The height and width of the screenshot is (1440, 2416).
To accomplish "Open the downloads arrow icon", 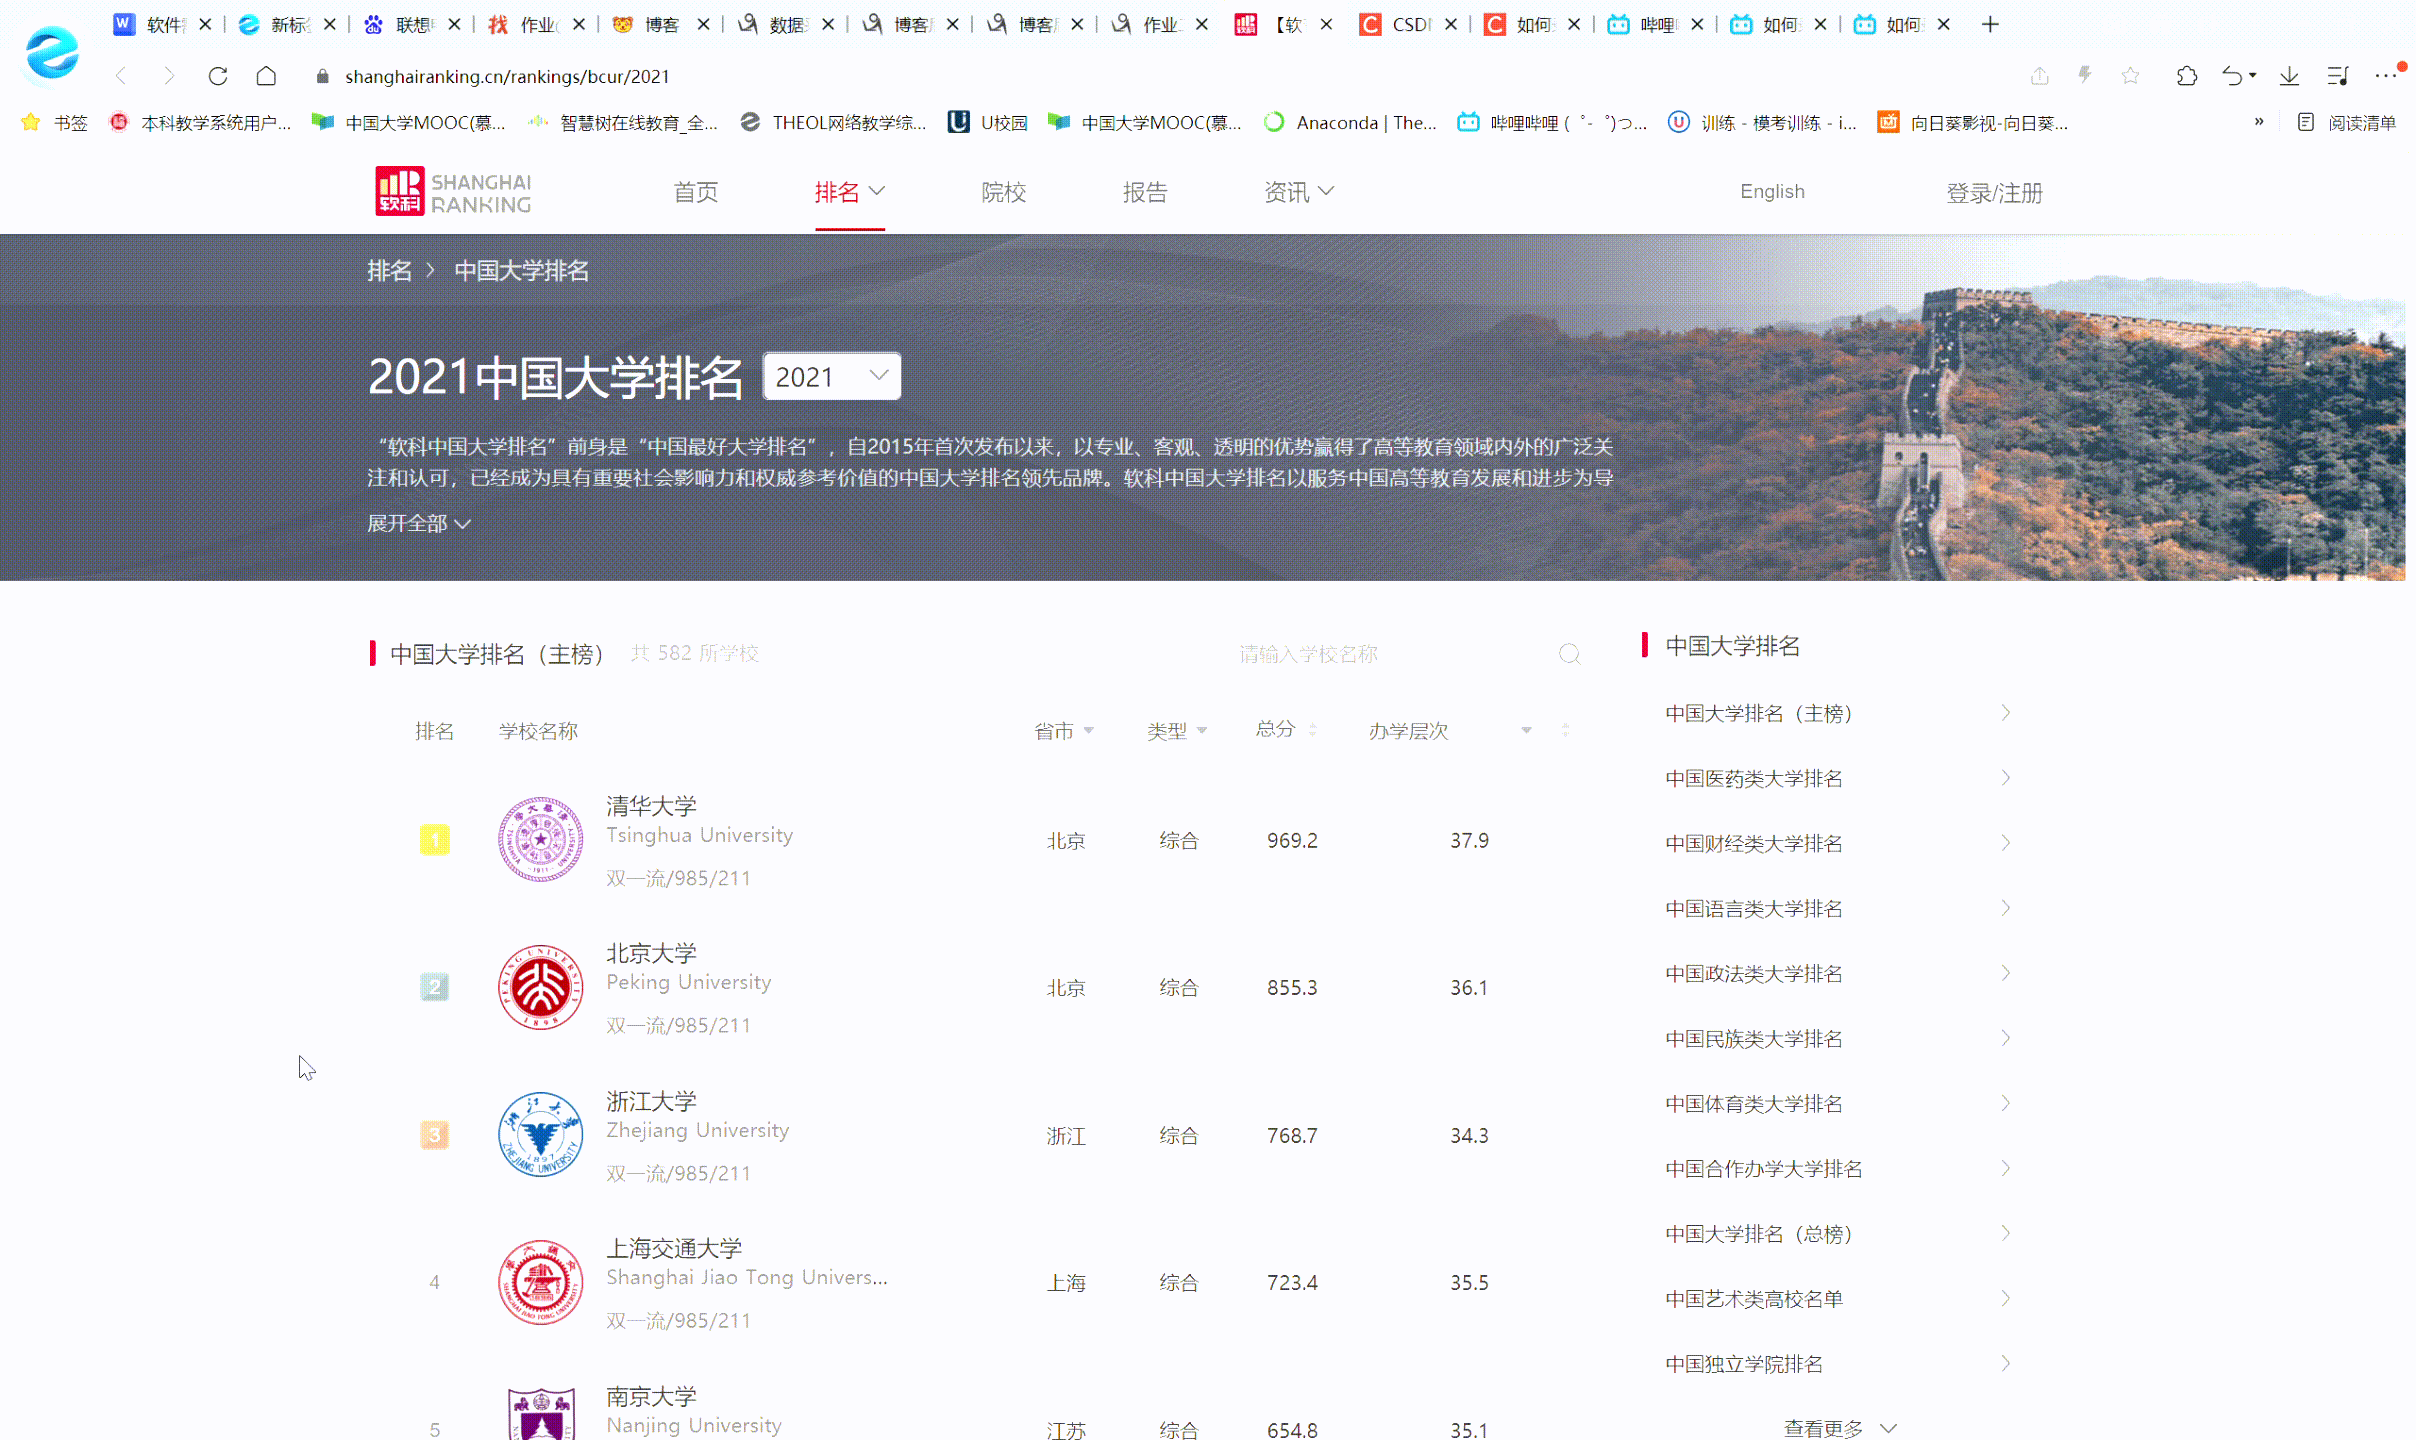I will pyautogui.click(x=2289, y=76).
